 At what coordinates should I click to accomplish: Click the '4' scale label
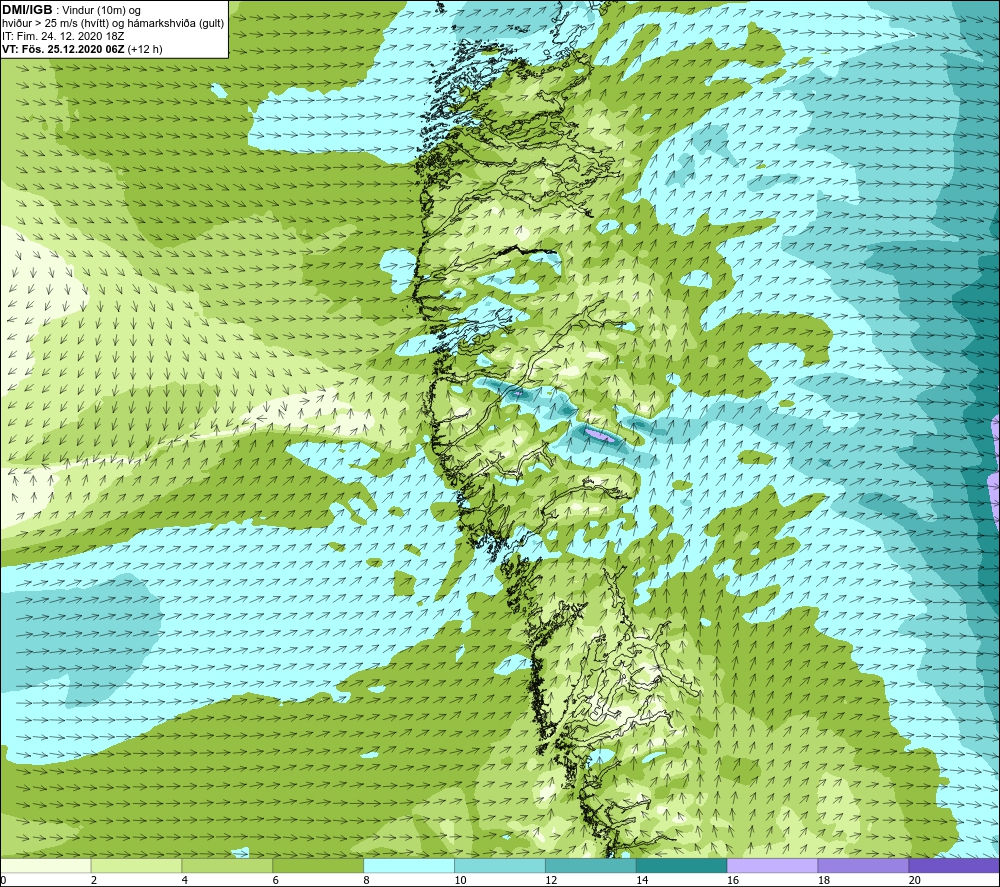184,881
